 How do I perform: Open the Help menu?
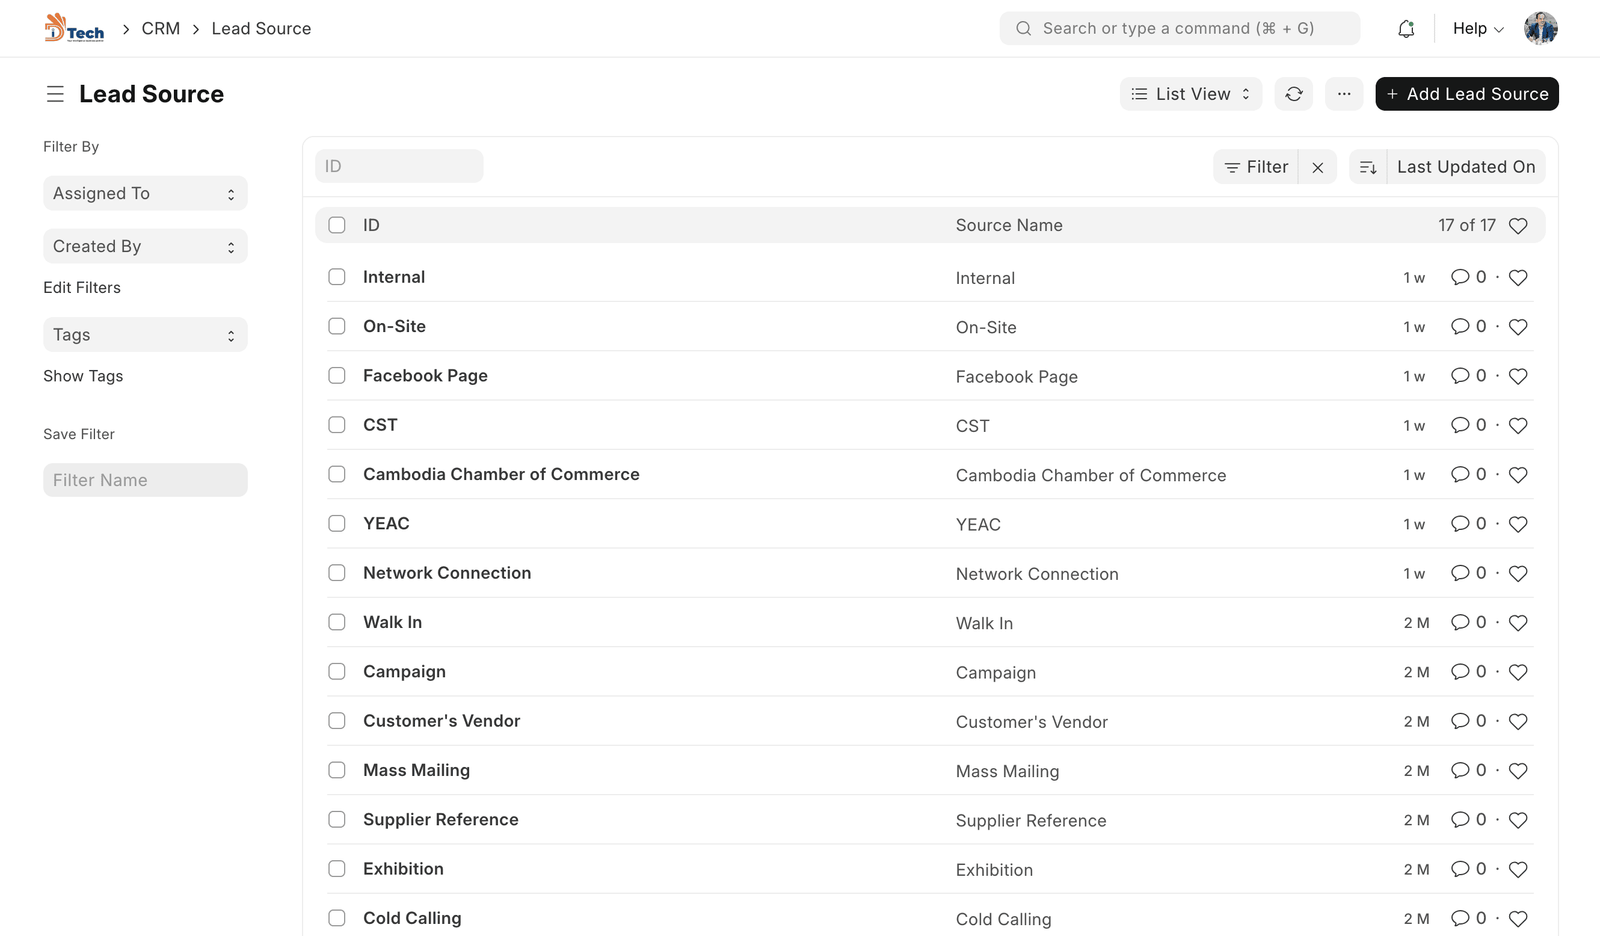(x=1477, y=29)
